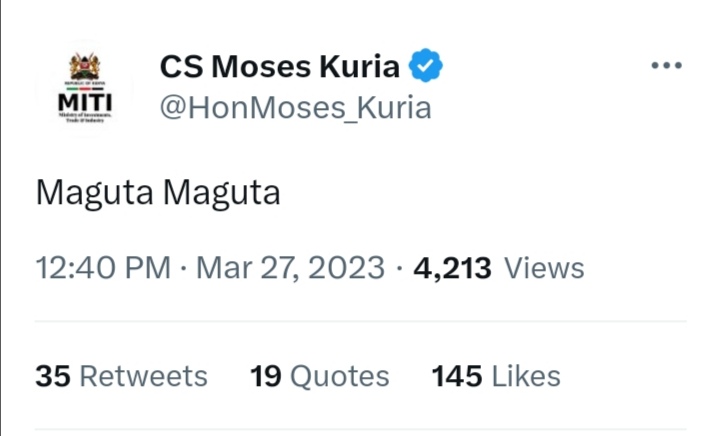
Task: Click the second Maguta word in tweet
Action: pos(221,193)
